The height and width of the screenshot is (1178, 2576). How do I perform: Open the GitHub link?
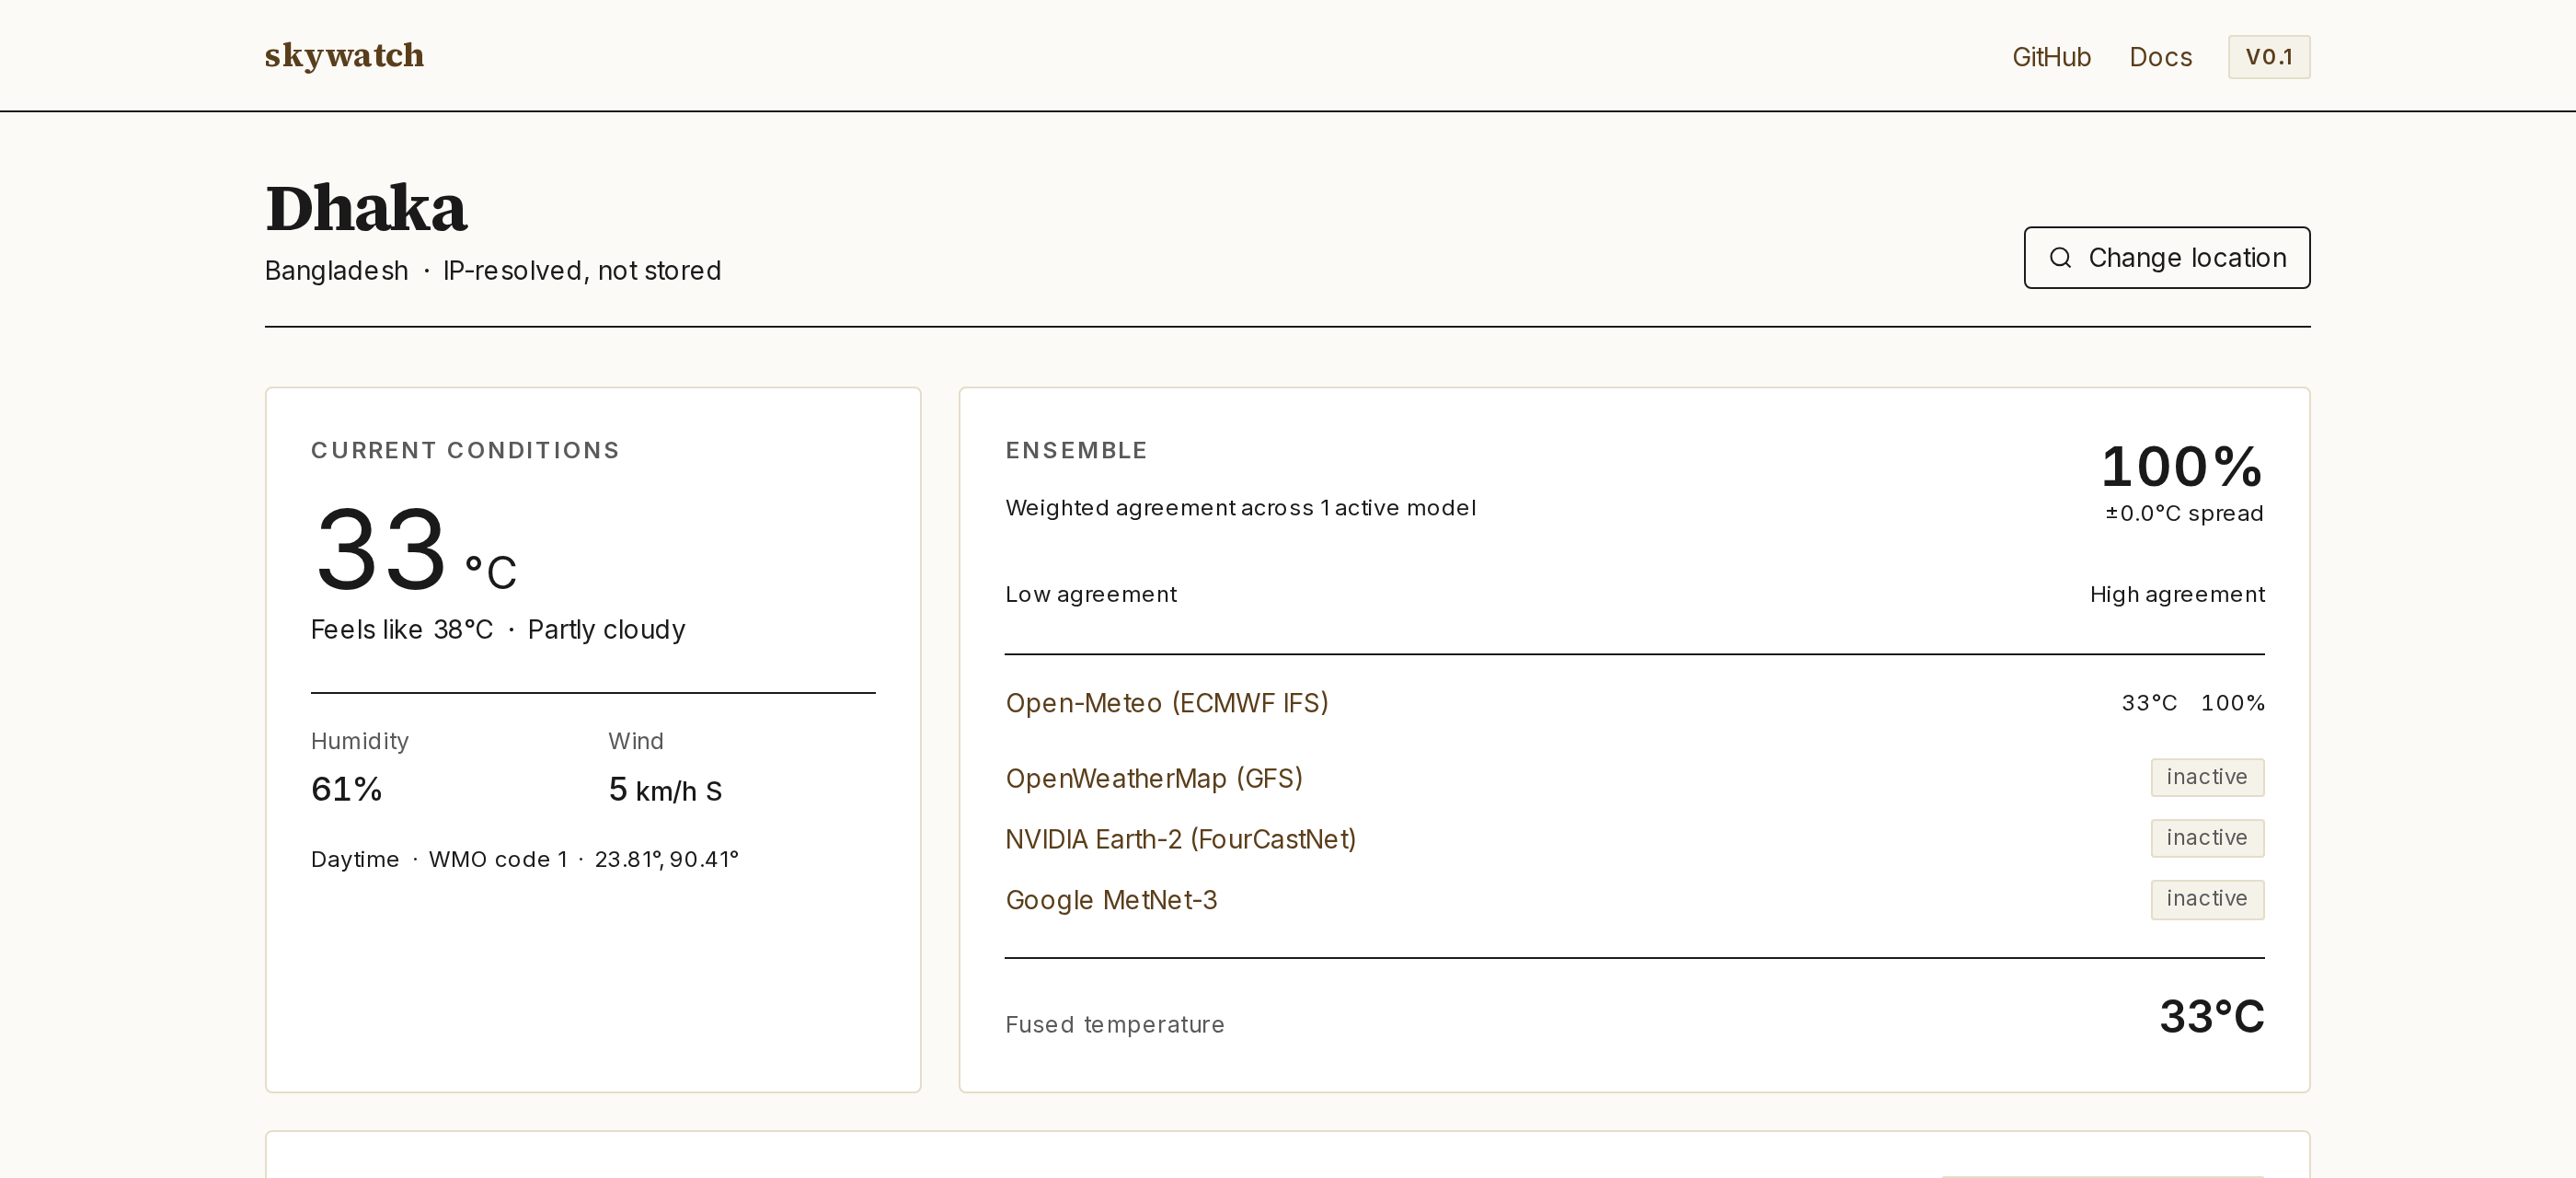click(x=2051, y=57)
